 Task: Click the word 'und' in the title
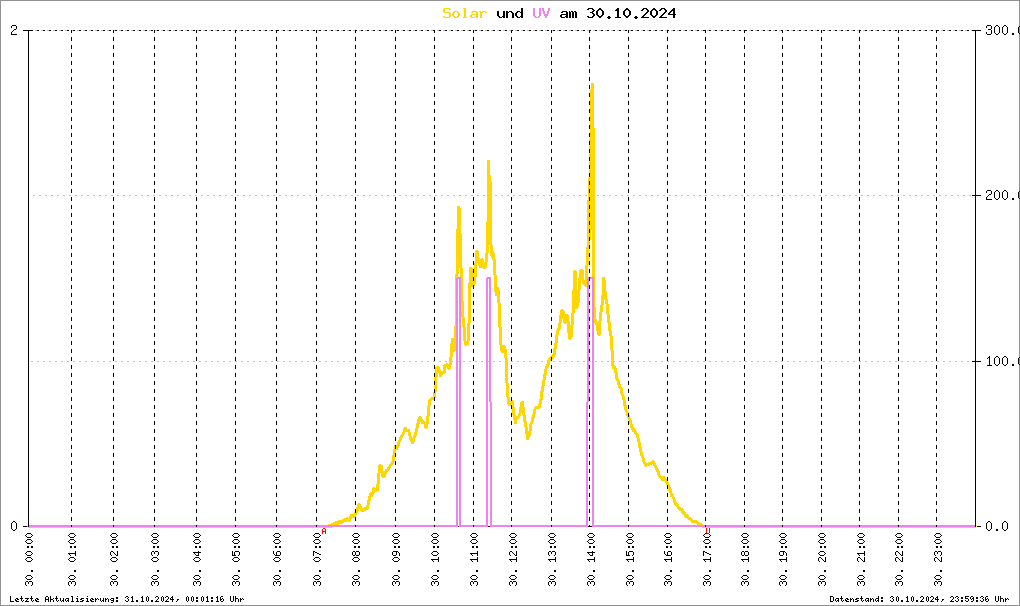(509, 13)
